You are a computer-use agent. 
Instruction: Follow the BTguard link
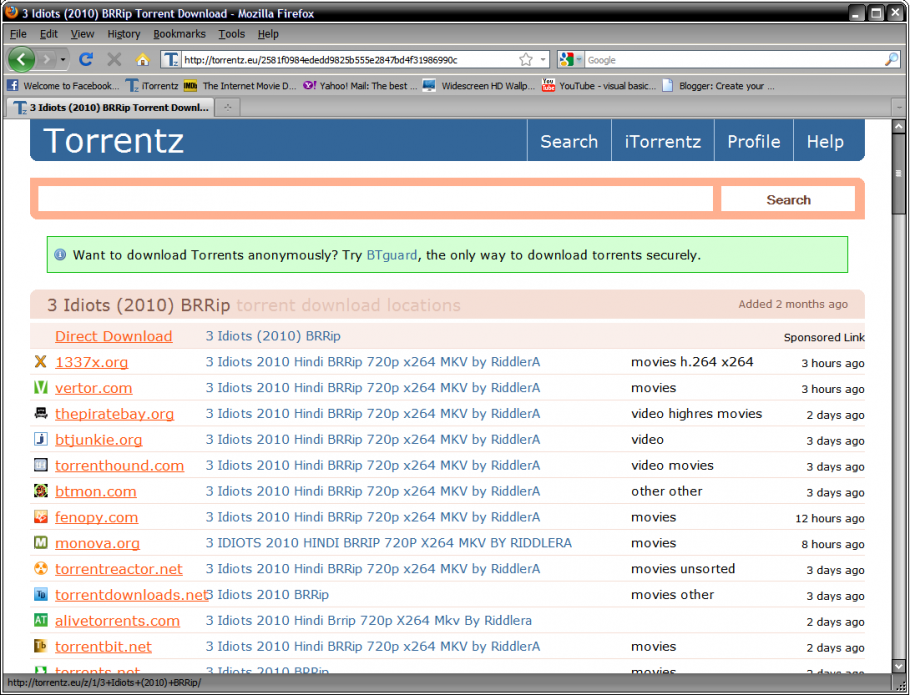click(x=392, y=255)
